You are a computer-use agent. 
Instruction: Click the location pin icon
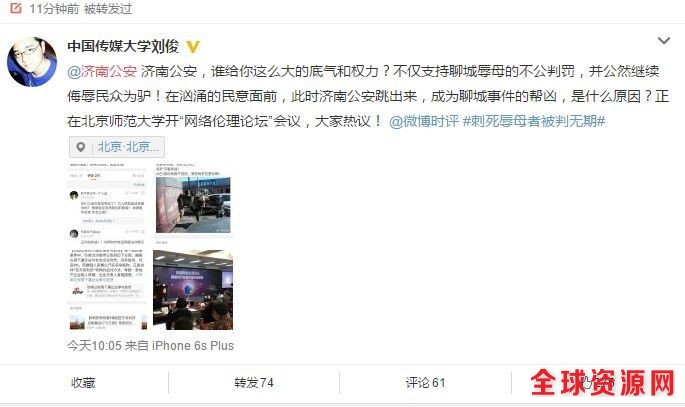(81, 147)
